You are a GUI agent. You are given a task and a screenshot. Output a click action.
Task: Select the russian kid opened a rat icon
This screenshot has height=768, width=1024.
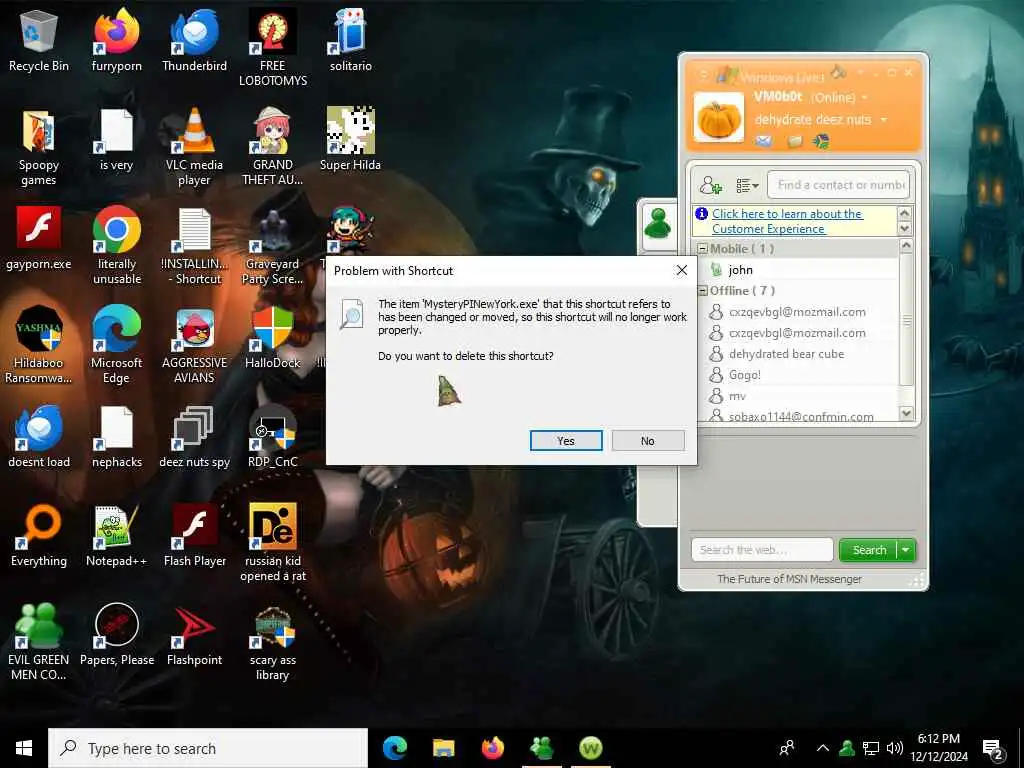(272, 542)
